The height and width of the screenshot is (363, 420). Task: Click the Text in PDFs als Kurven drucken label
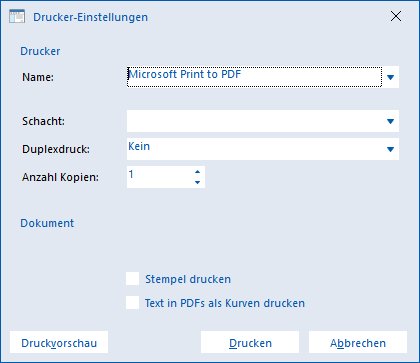[225, 303]
